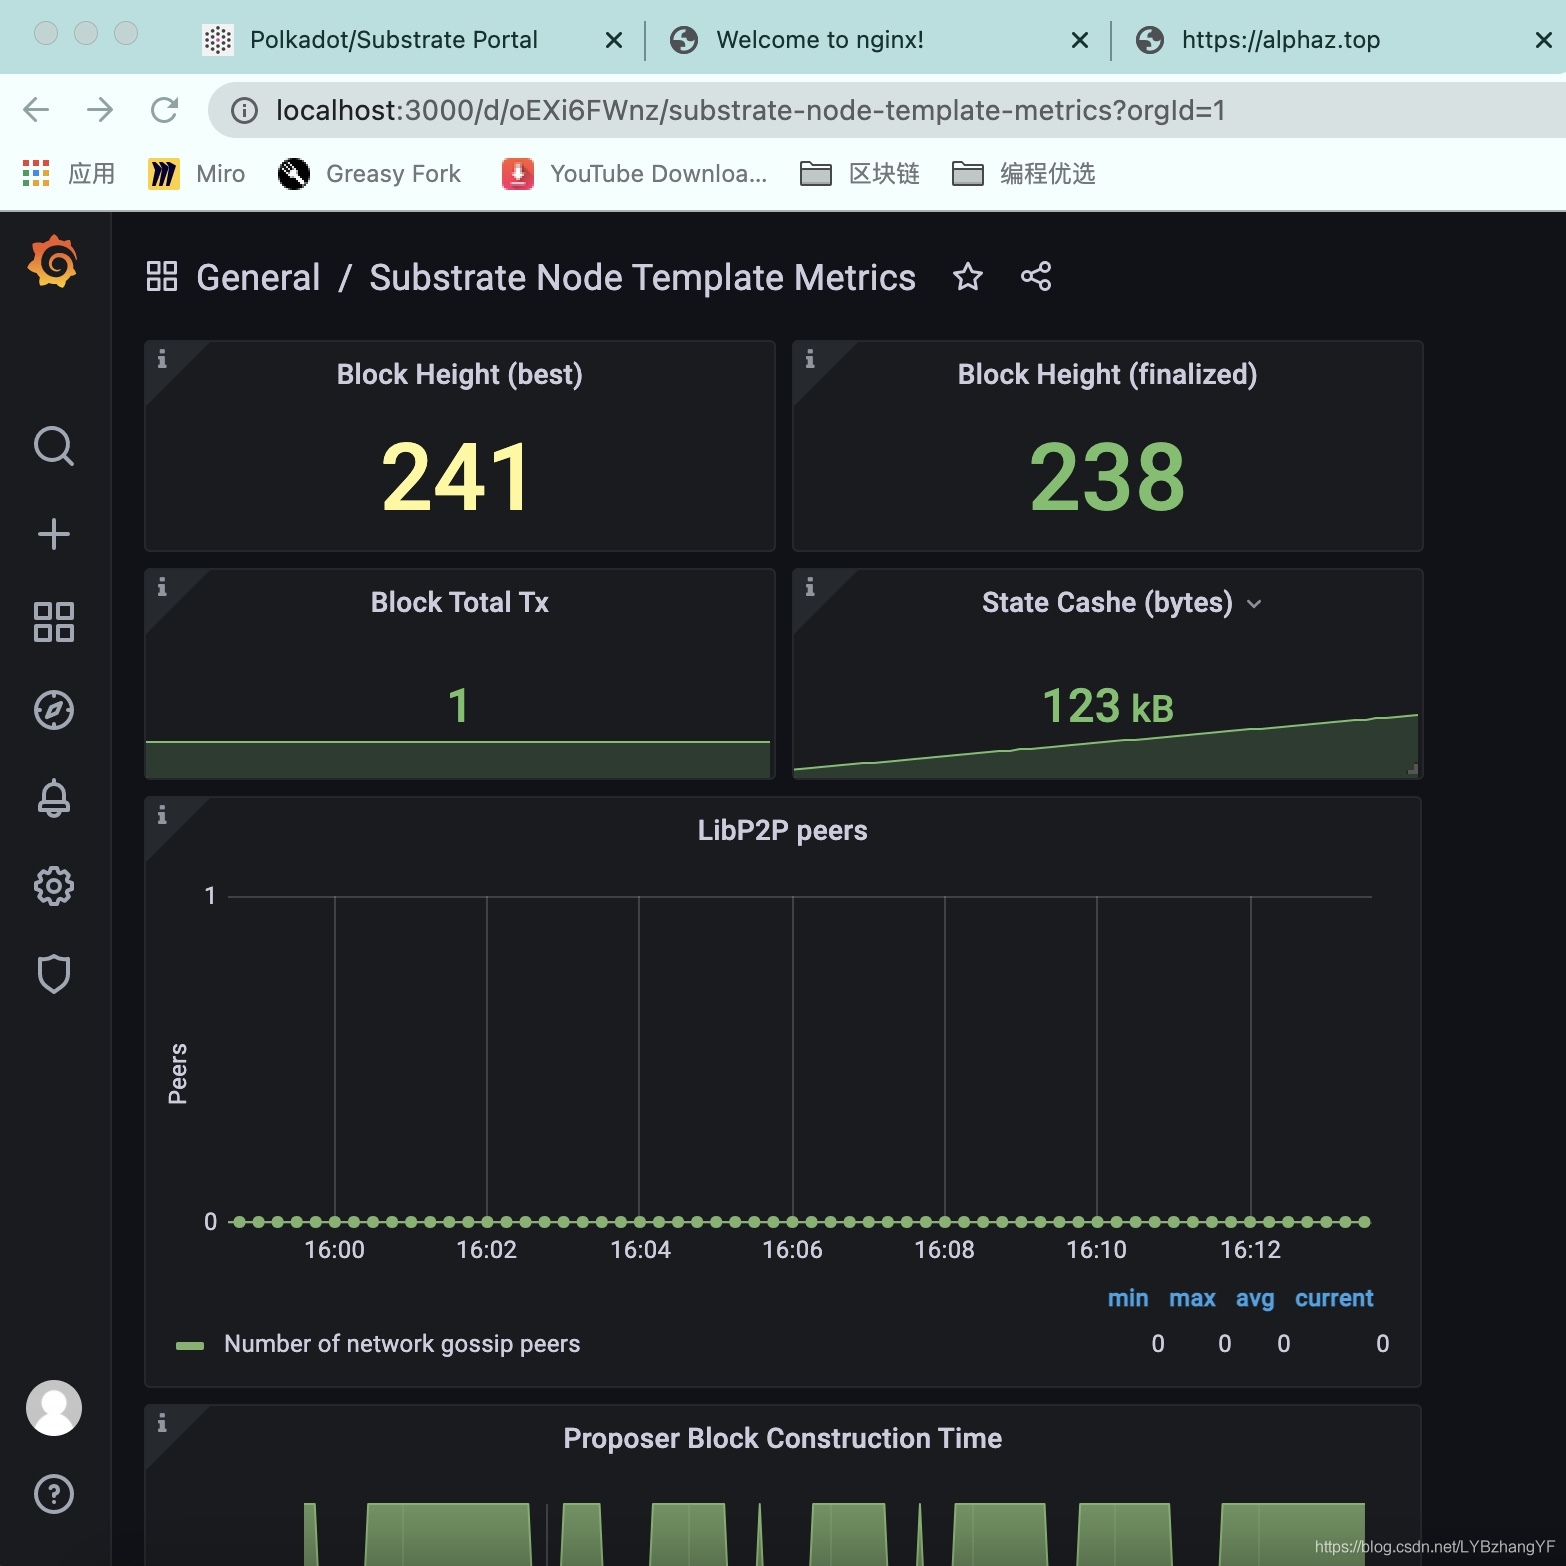The width and height of the screenshot is (1566, 1566).
Task: Open the Greasy Fork bookmark
Action: coord(370,174)
